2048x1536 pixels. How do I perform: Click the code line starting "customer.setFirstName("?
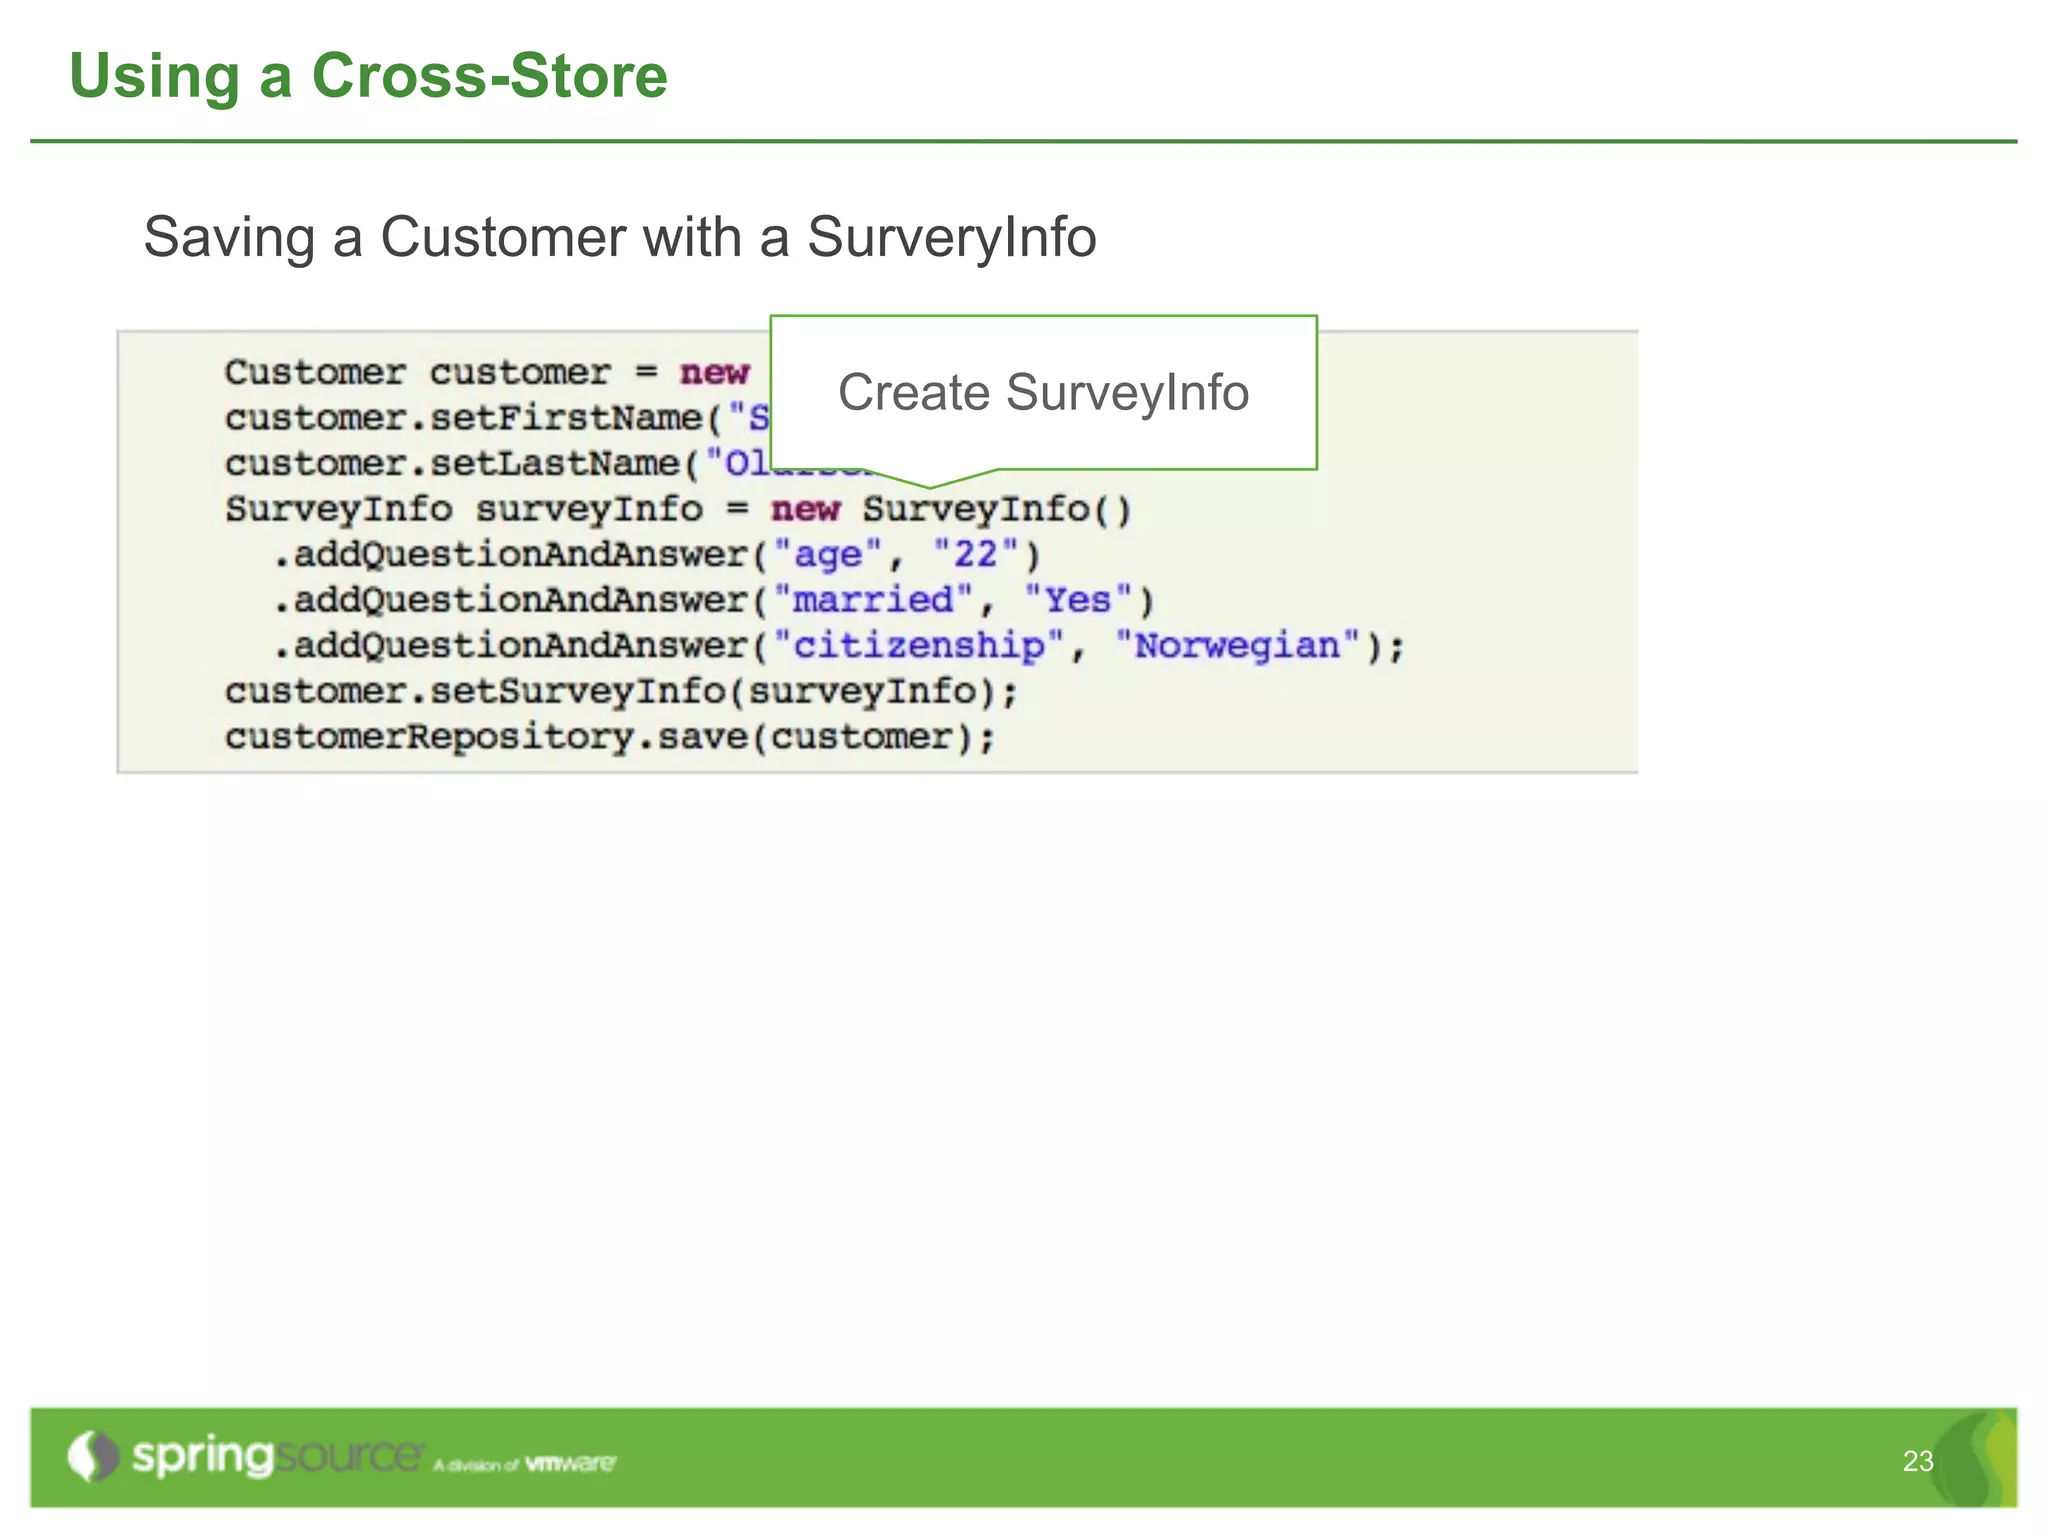tap(497, 418)
